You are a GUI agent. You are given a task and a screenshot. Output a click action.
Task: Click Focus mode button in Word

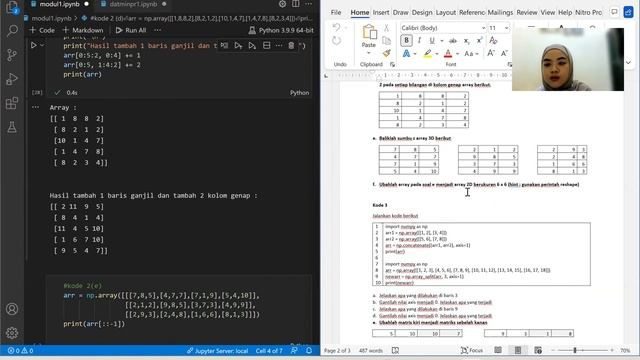click(x=471, y=350)
